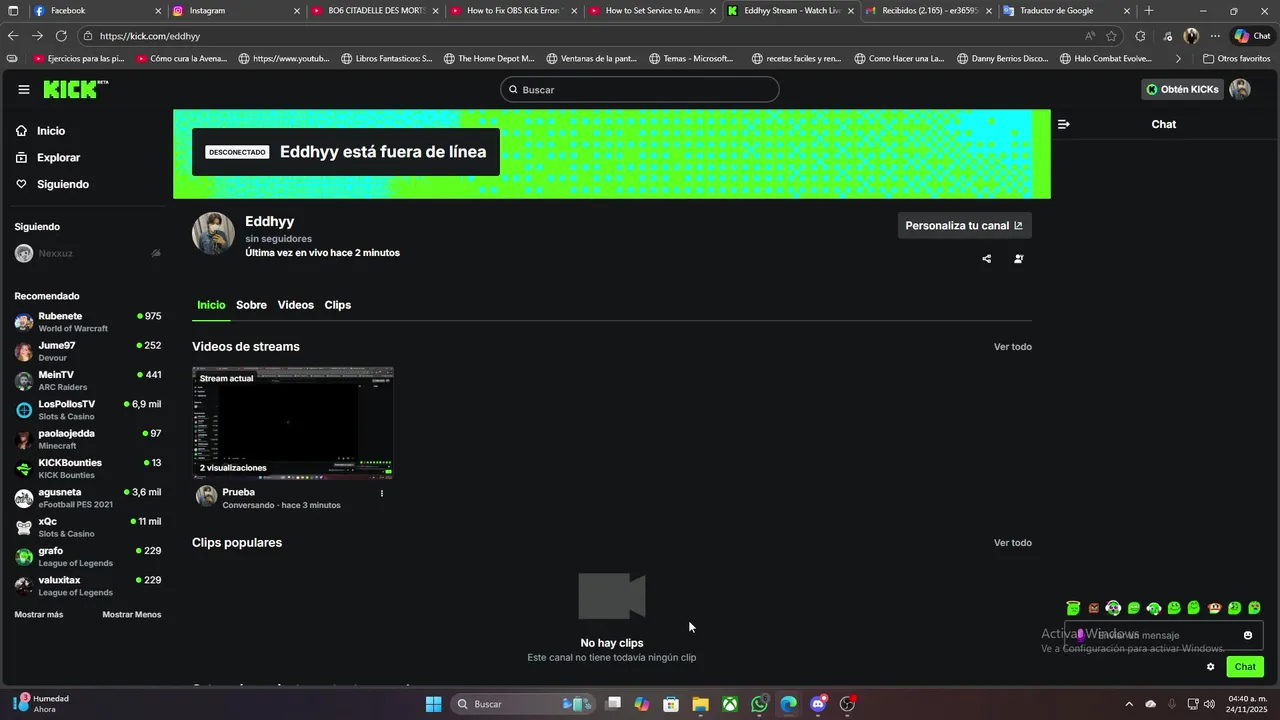Click Mostrar más in recommended list
Viewport: 1280px width, 720px height.
pos(39,615)
